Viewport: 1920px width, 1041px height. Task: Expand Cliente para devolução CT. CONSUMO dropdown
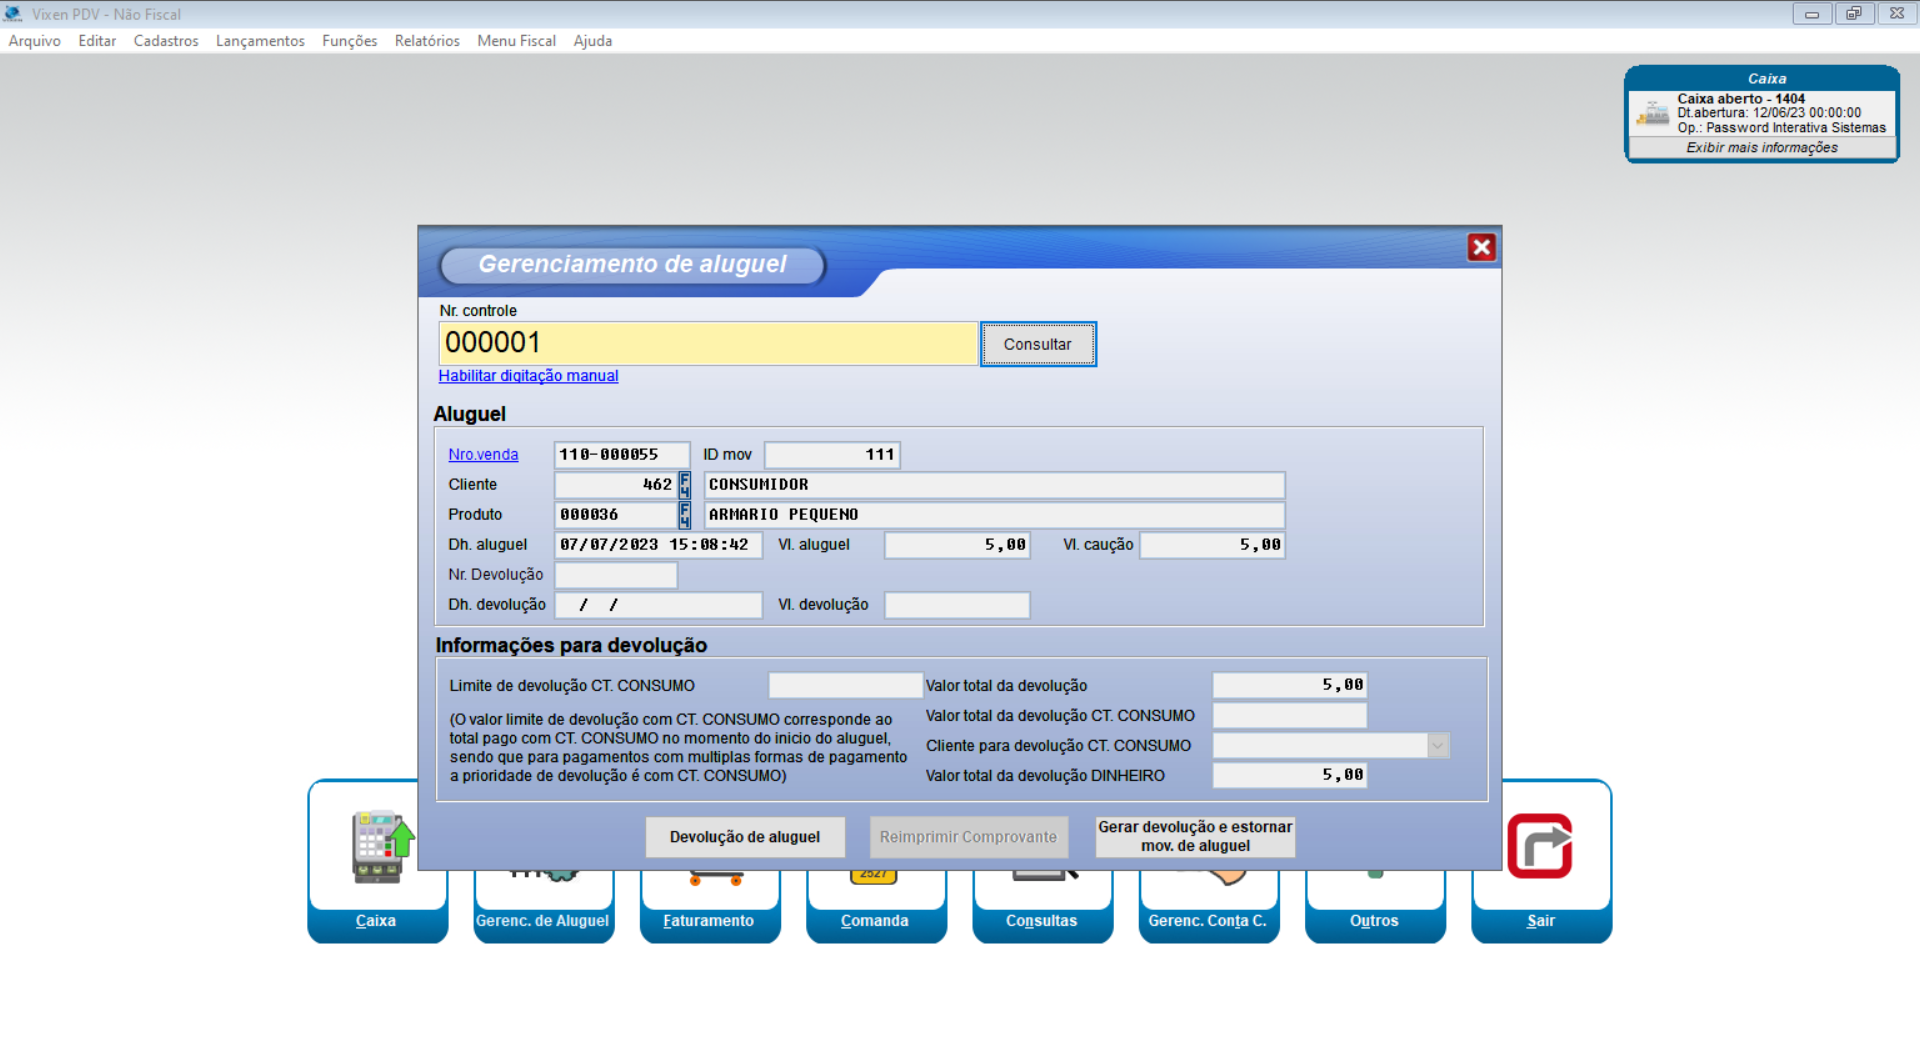click(1438, 746)
